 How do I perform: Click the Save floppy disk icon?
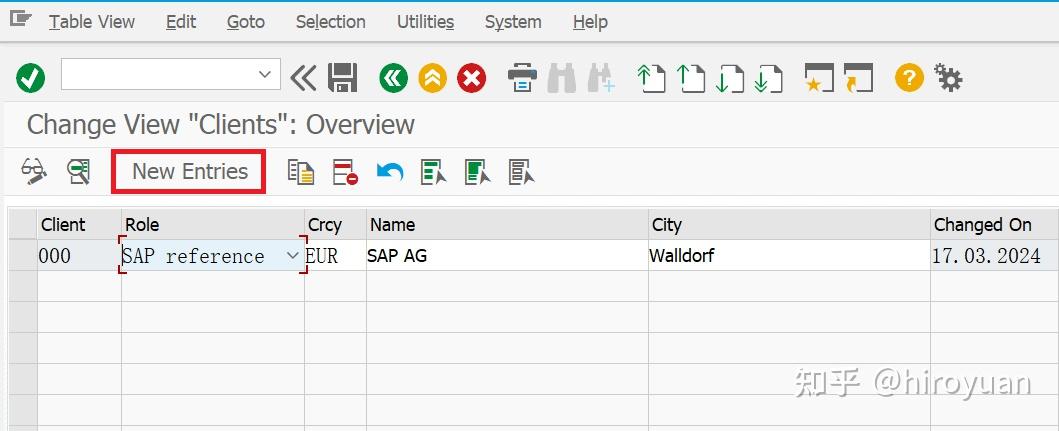click(x=342, y=78)
